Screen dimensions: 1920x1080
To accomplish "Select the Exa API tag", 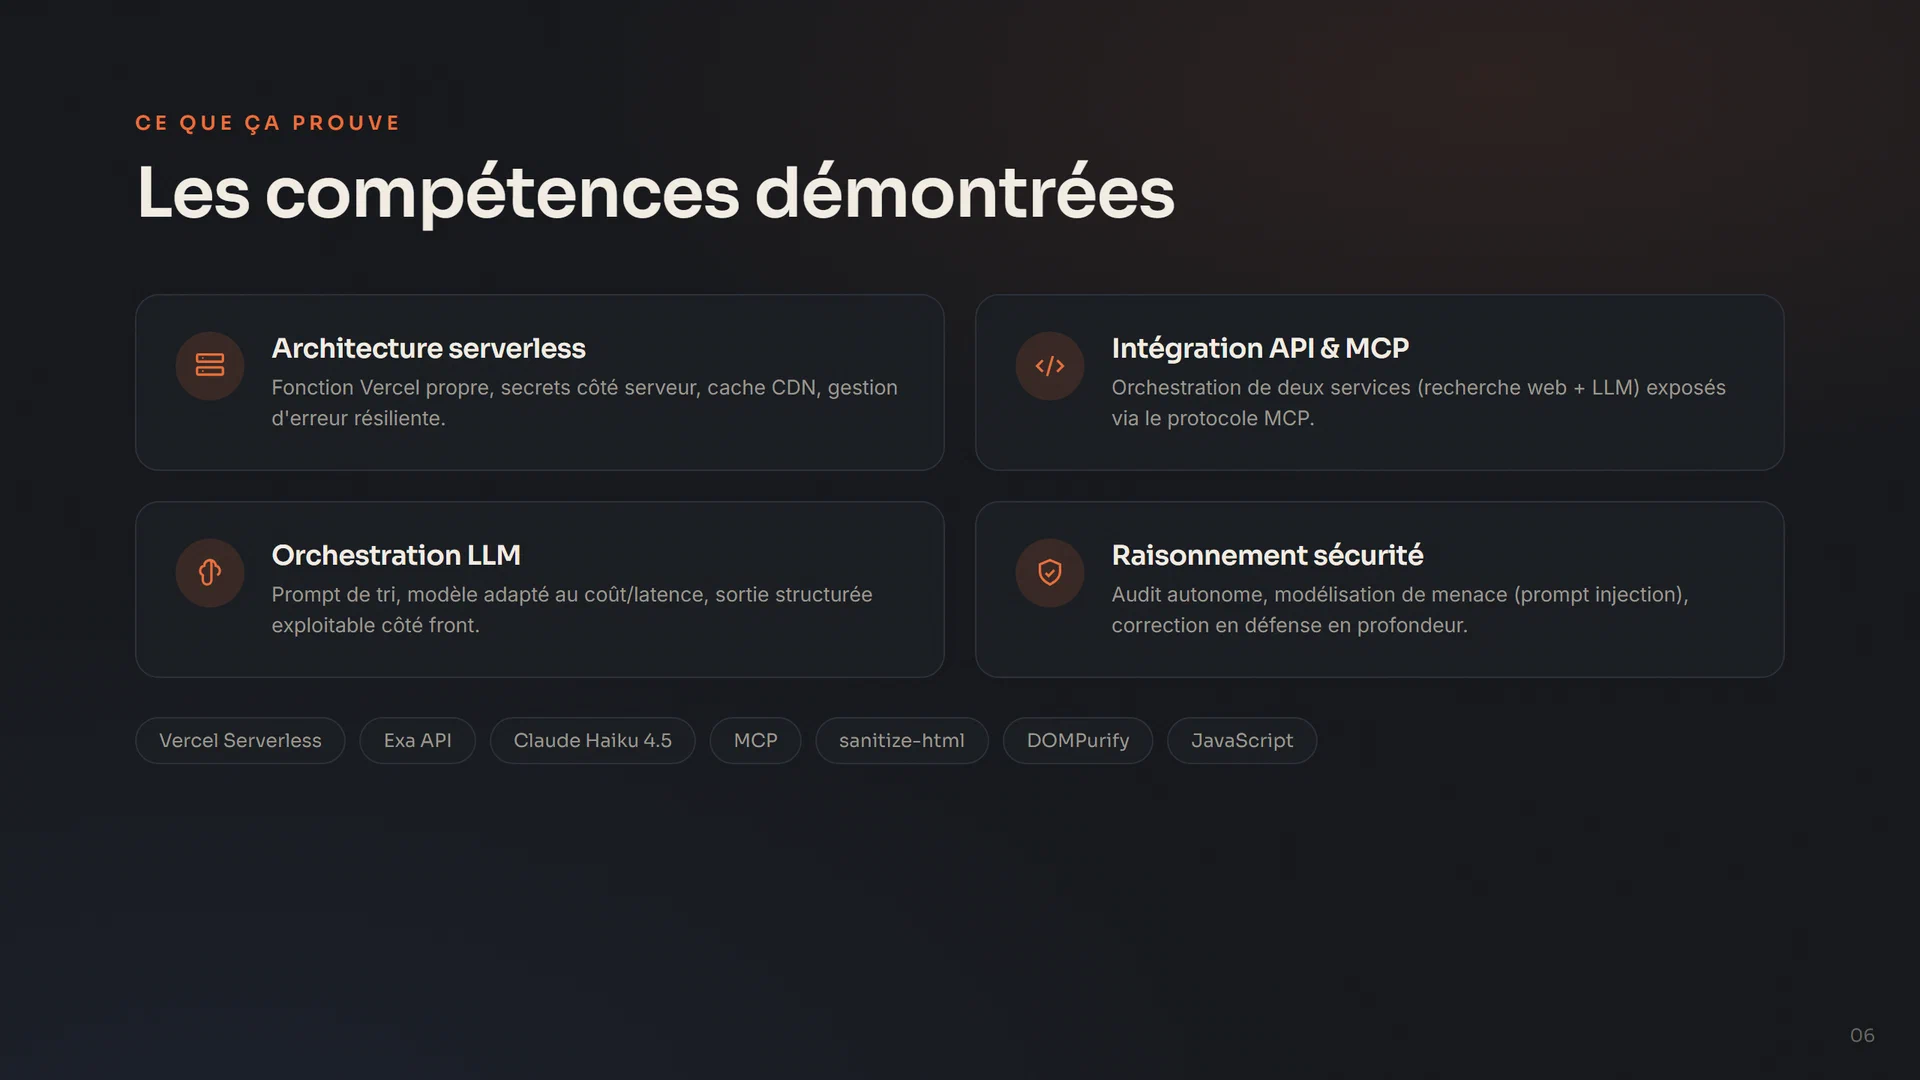I will (x=418, y=741).
